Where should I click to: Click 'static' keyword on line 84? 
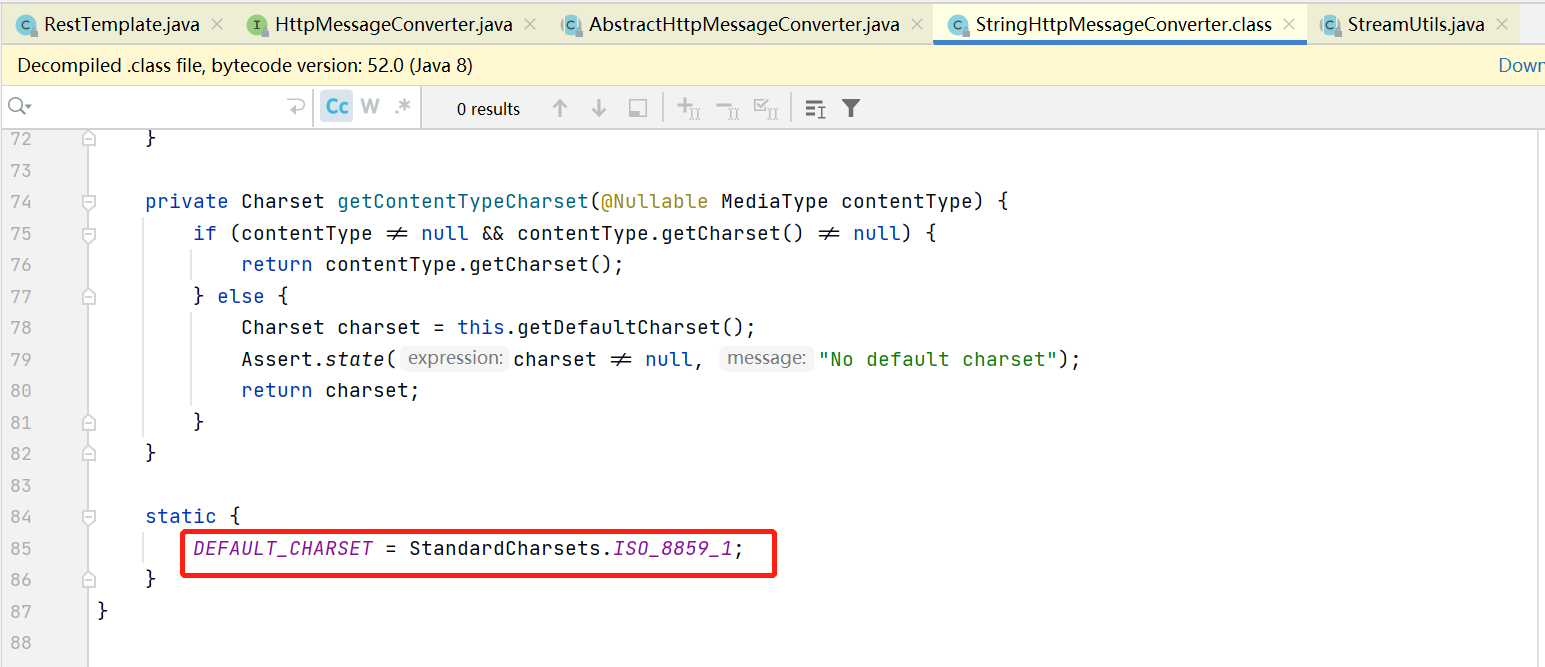[181, 517]
